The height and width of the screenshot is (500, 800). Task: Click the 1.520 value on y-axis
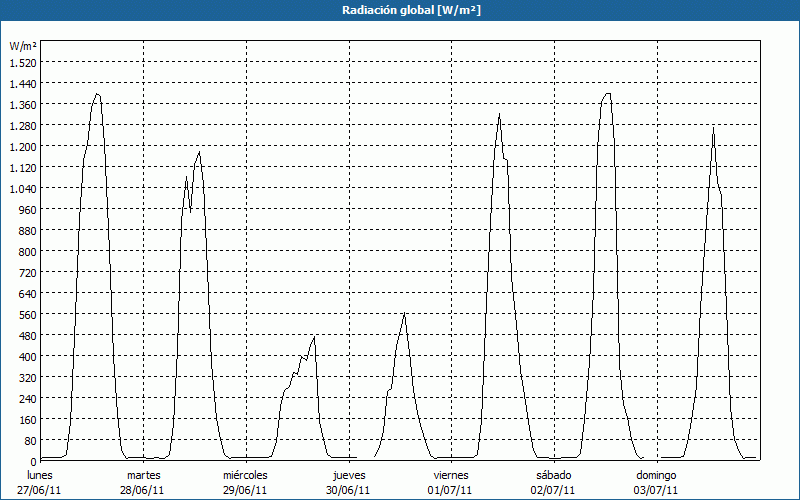23,62
